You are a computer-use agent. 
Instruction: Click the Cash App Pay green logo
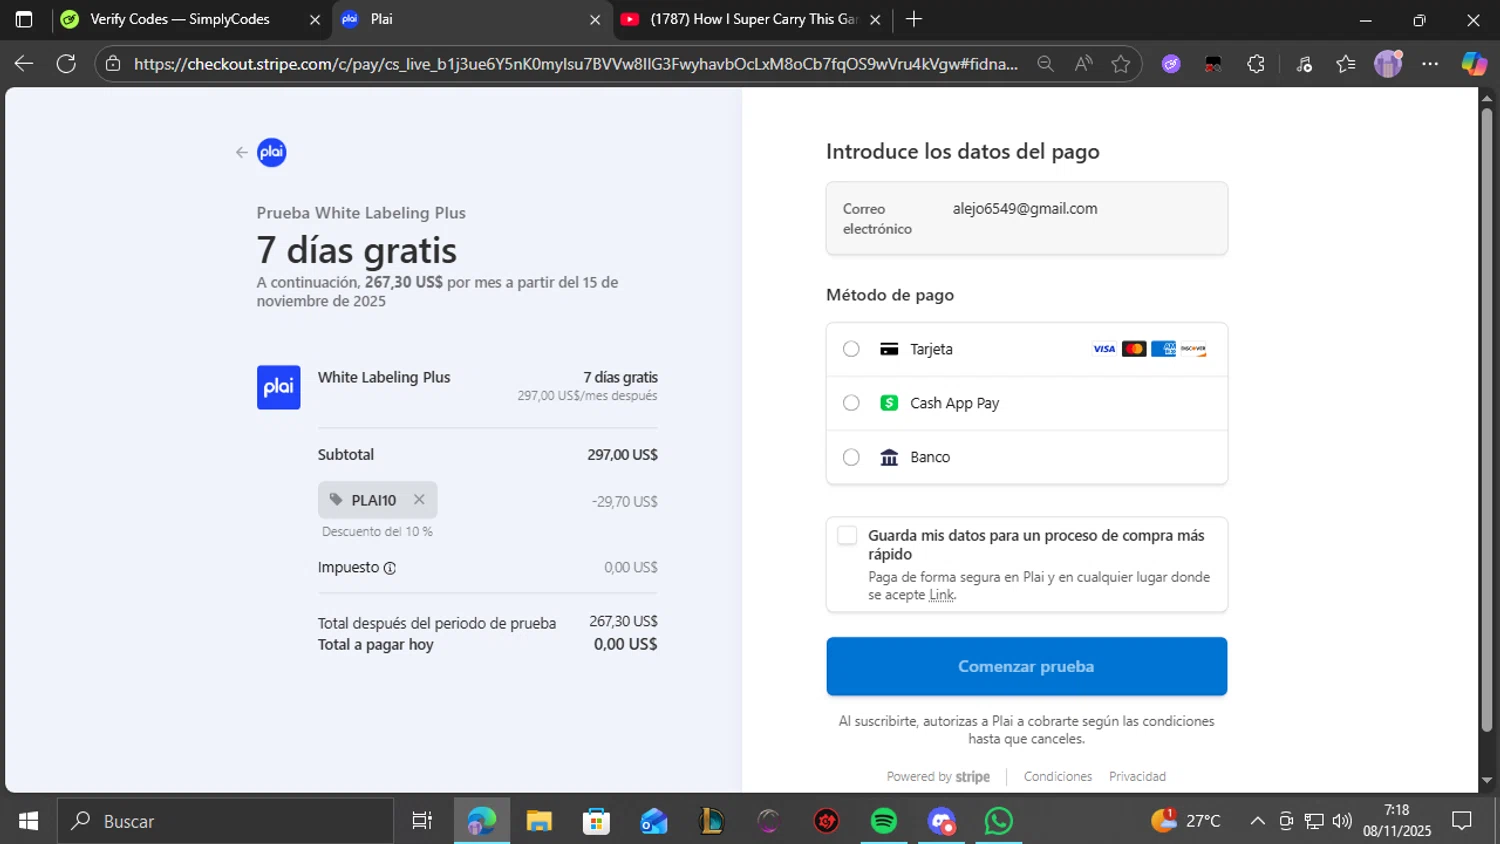pyautogui.click(x=889, y=403)
